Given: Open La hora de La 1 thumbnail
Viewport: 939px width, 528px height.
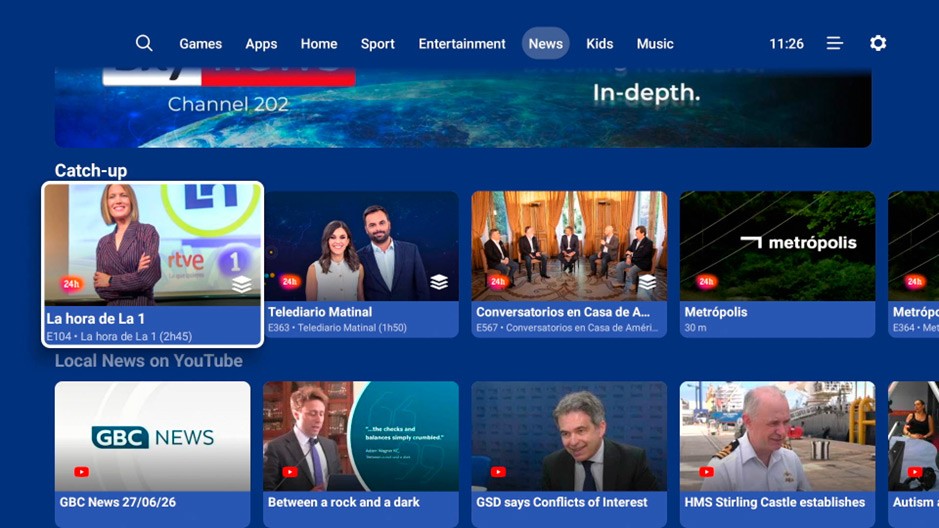Looking at the screenshot, I should (x=153, y=245).
